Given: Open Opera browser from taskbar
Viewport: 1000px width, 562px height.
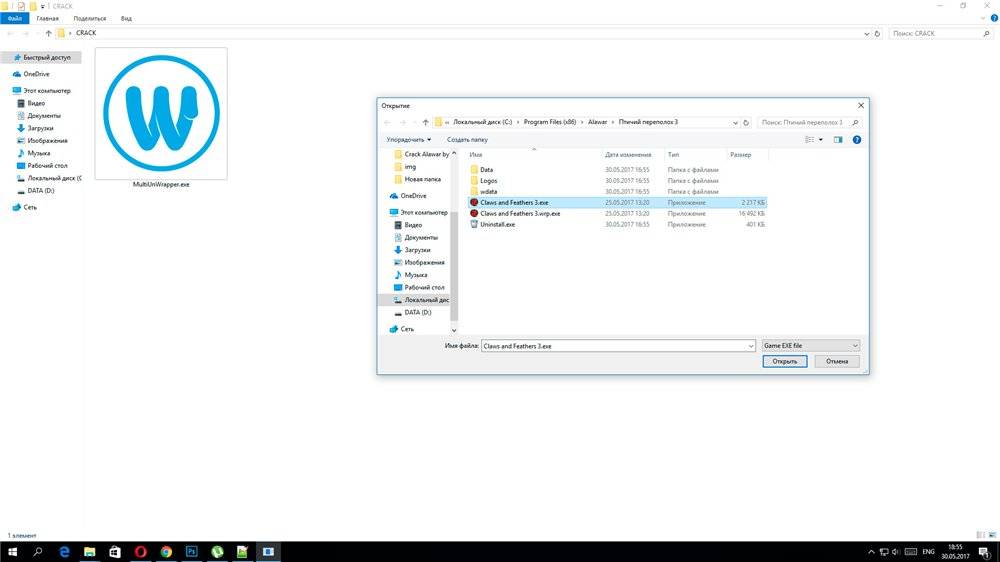Looking at the screenshot, I should [x=140, y=552].
